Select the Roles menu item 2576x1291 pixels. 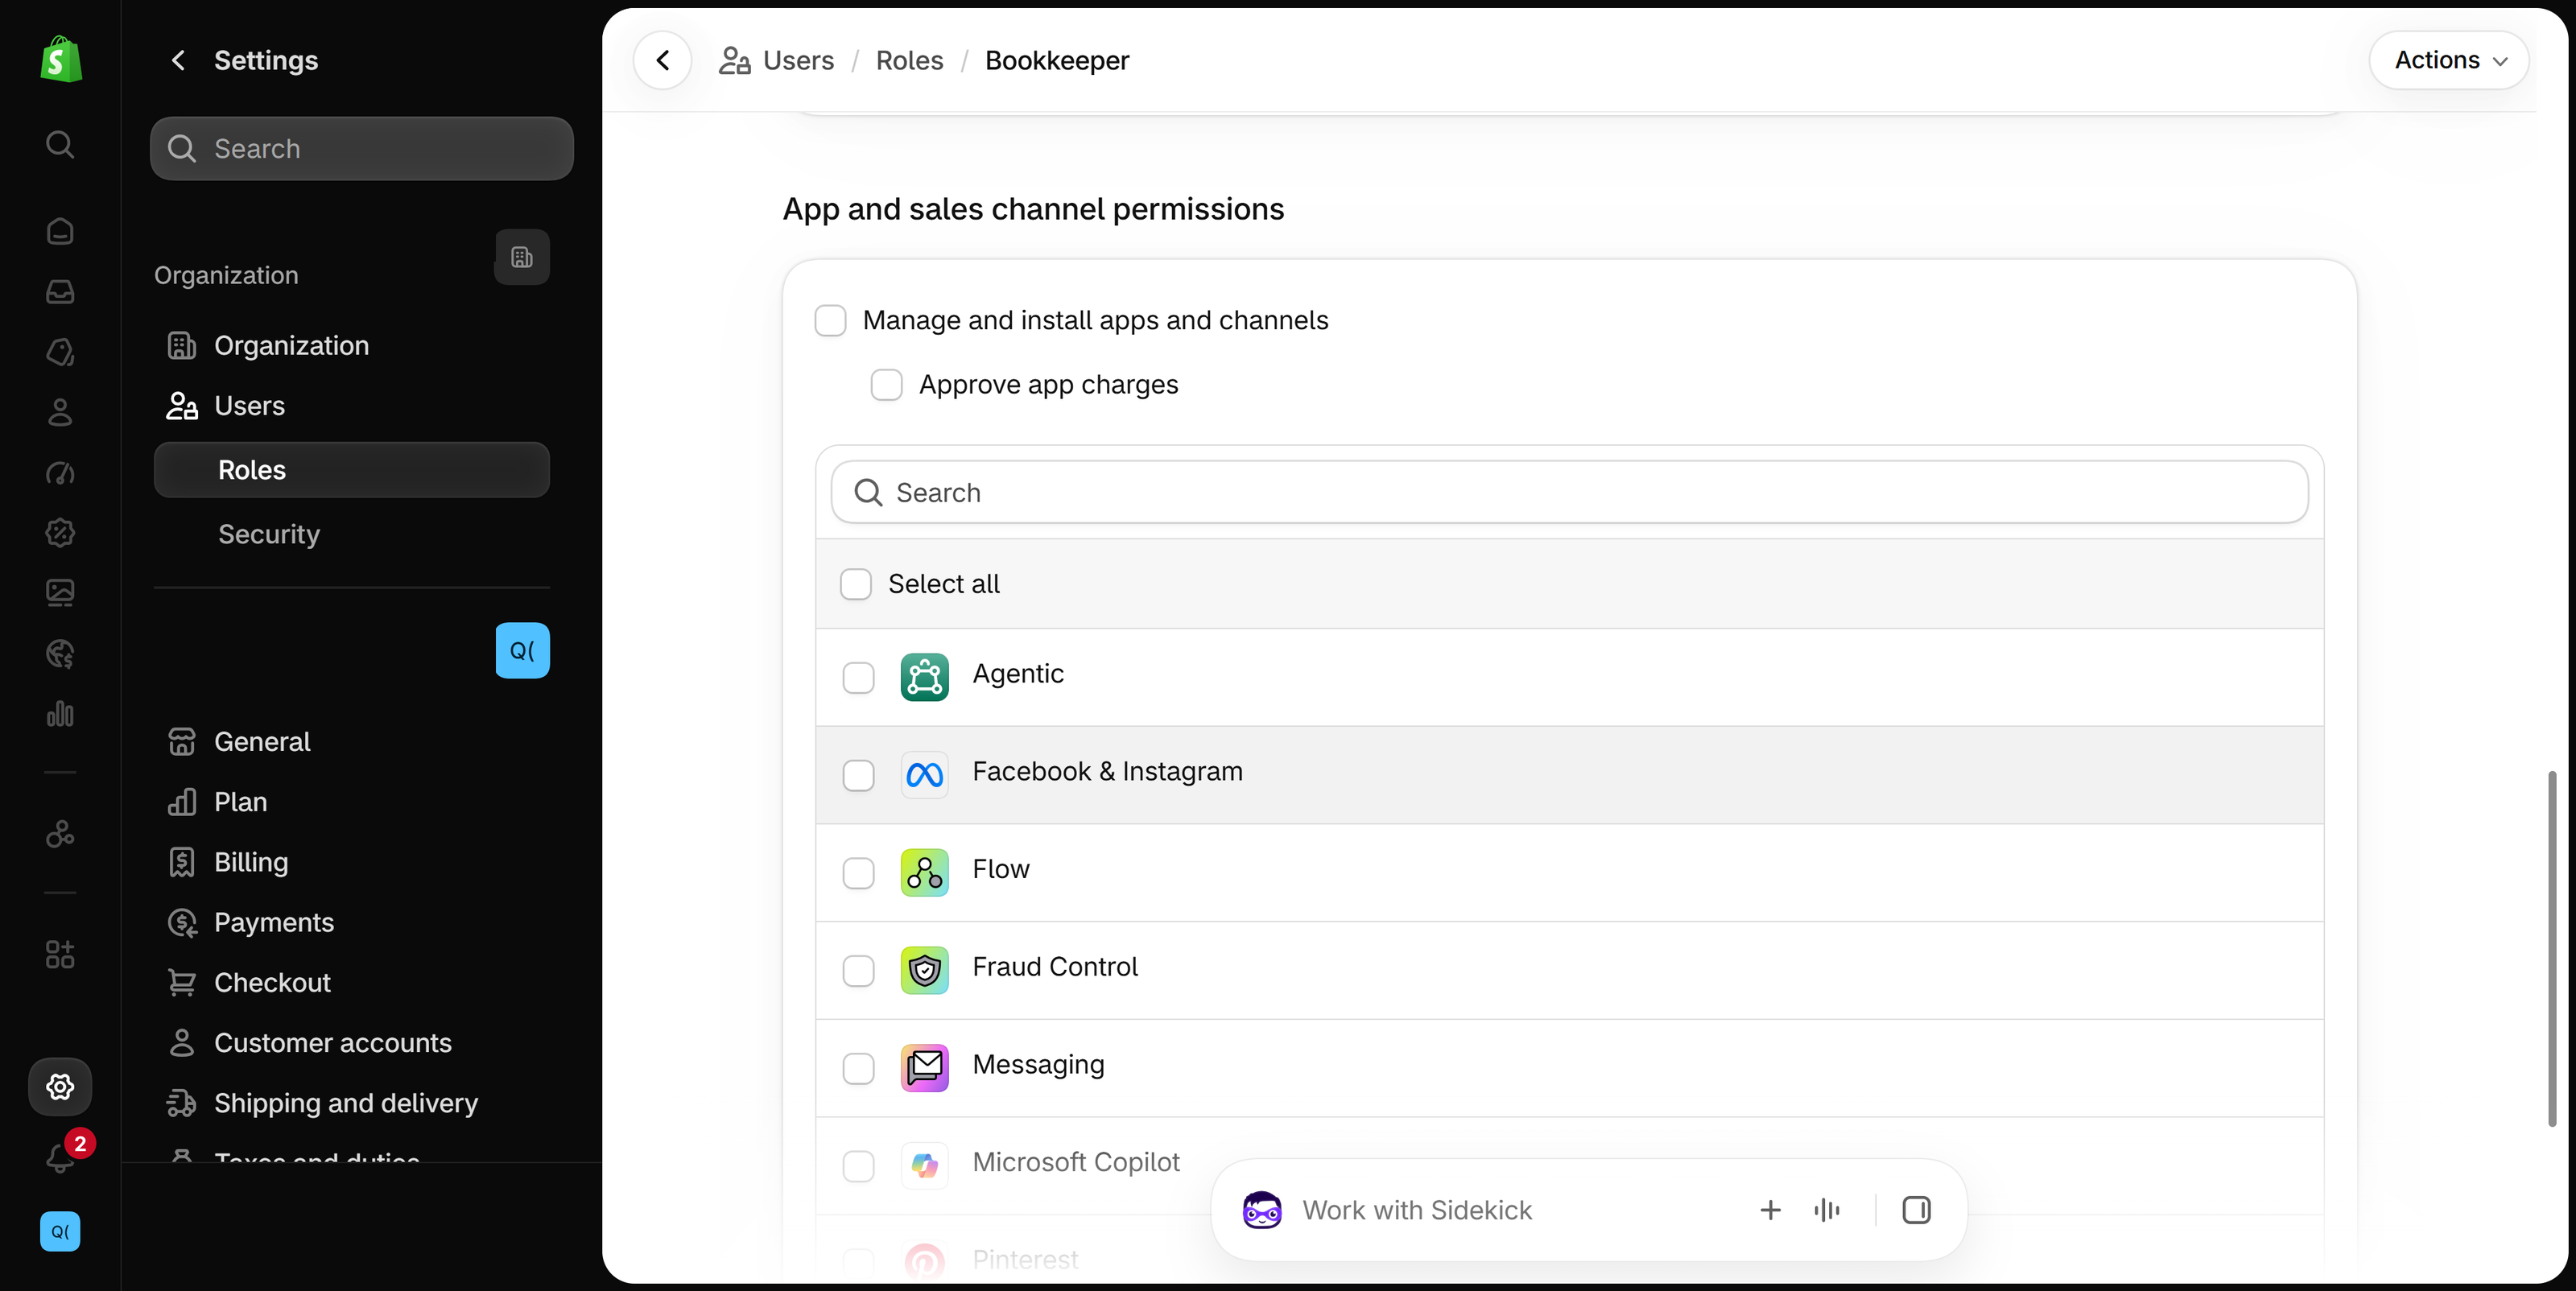point(352,470)
